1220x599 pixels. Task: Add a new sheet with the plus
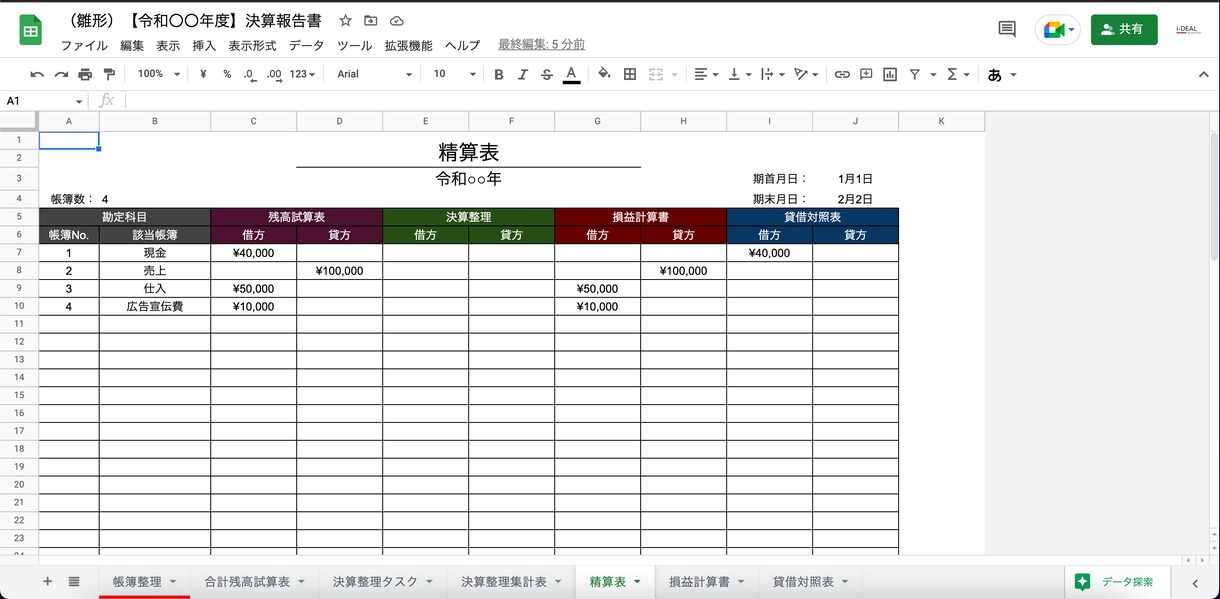tap(47, 581)
